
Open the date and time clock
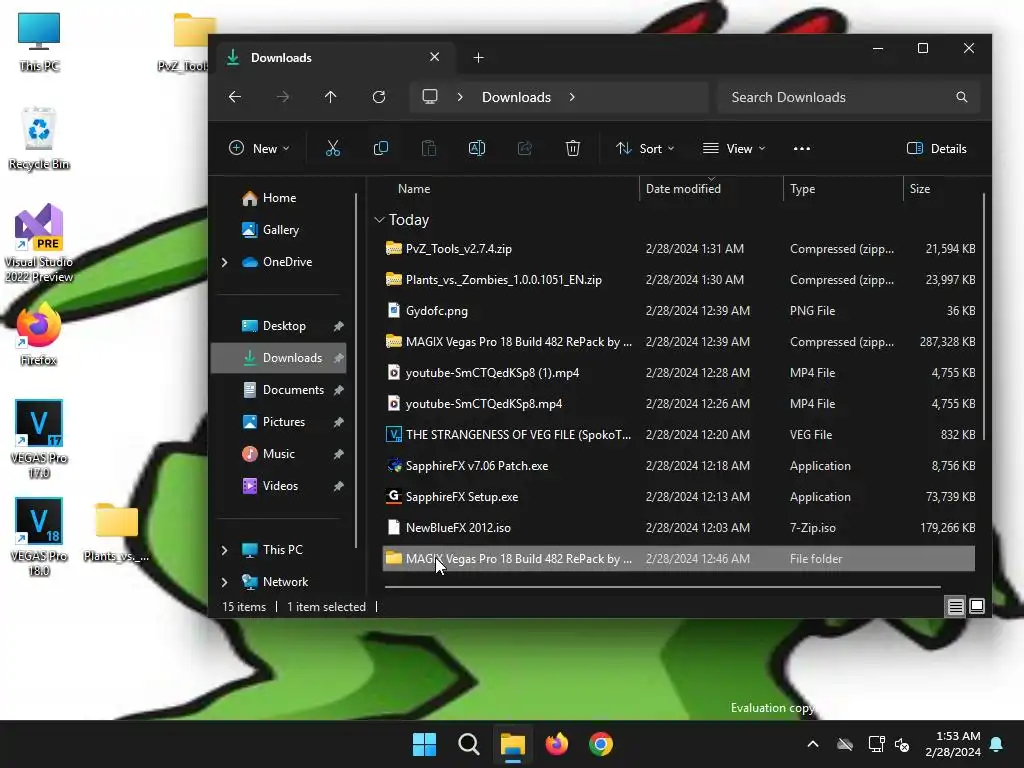pyautogui.click(x=953, y=744)
